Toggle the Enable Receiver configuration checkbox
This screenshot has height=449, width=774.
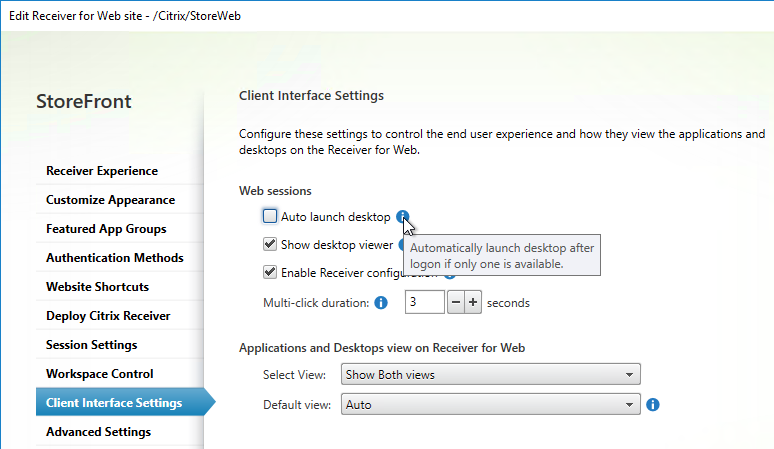pos(270,272)
